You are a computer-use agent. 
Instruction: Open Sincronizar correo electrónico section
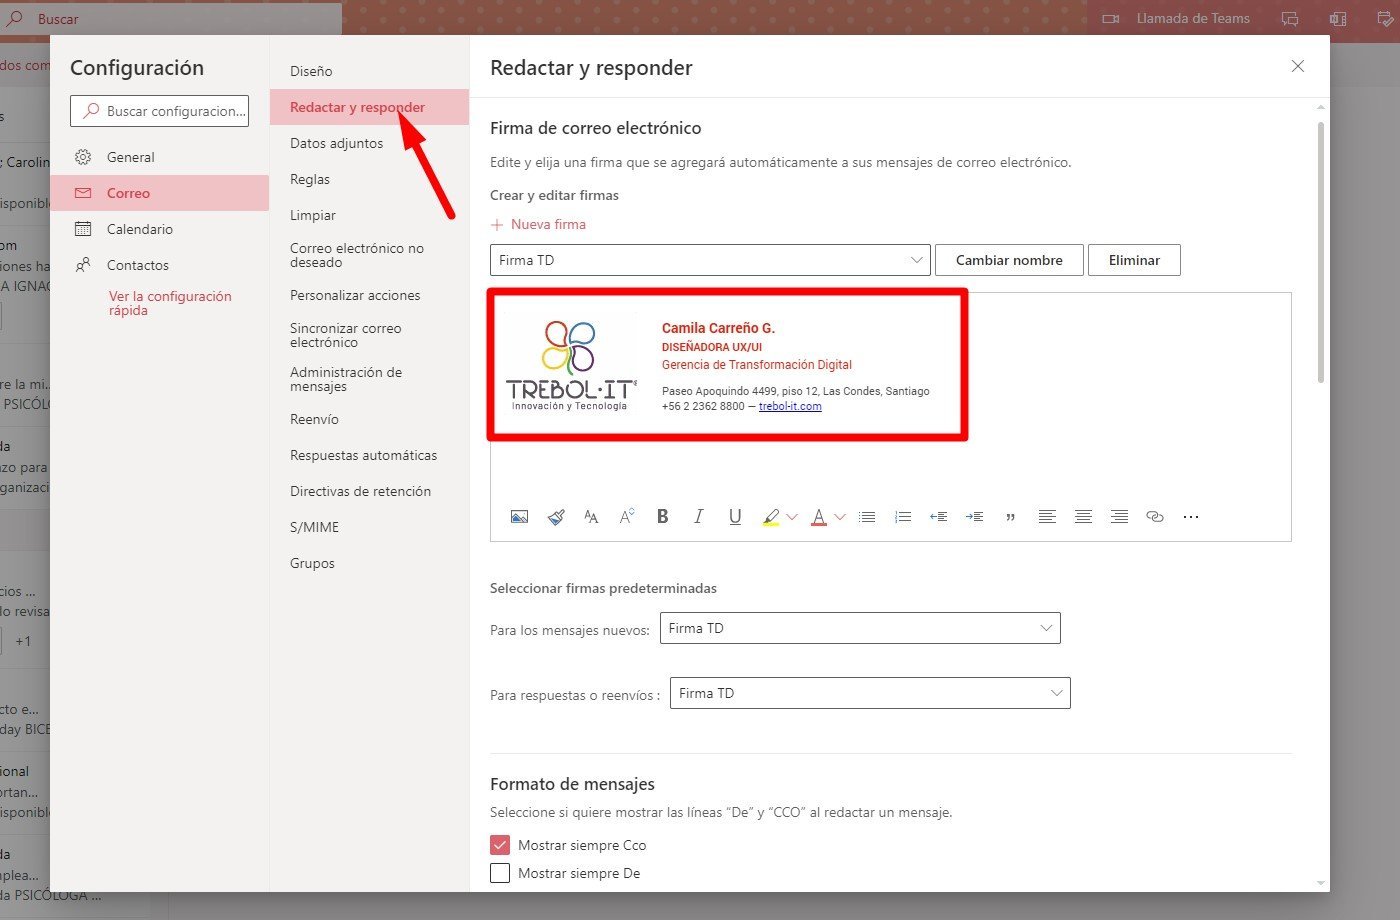pyautogui.click(x=369, y=335)
